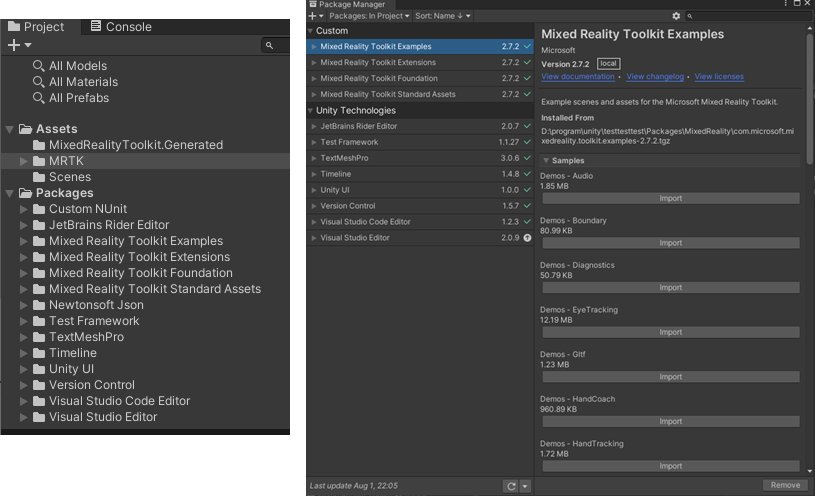Import the Demos - EyeTracking sample
This screenshot has width=815, height=496.
click(x=671, y=333)
